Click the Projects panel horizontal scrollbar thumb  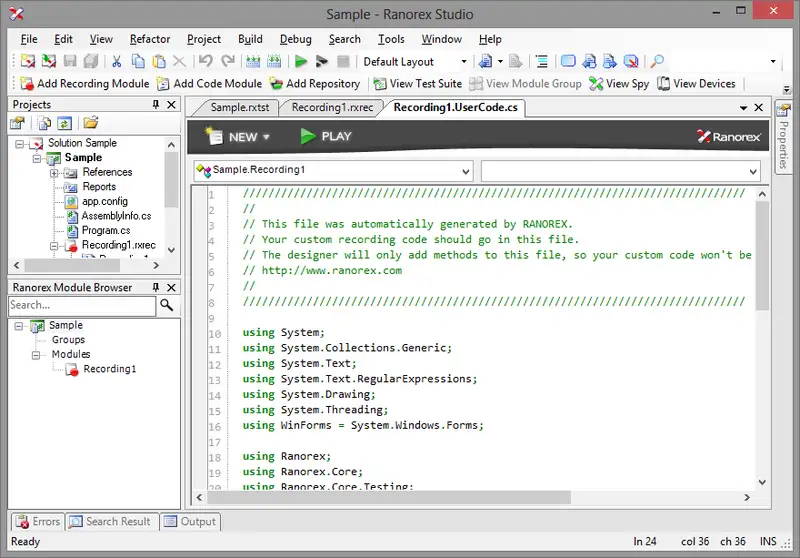(x=72, y=265)
